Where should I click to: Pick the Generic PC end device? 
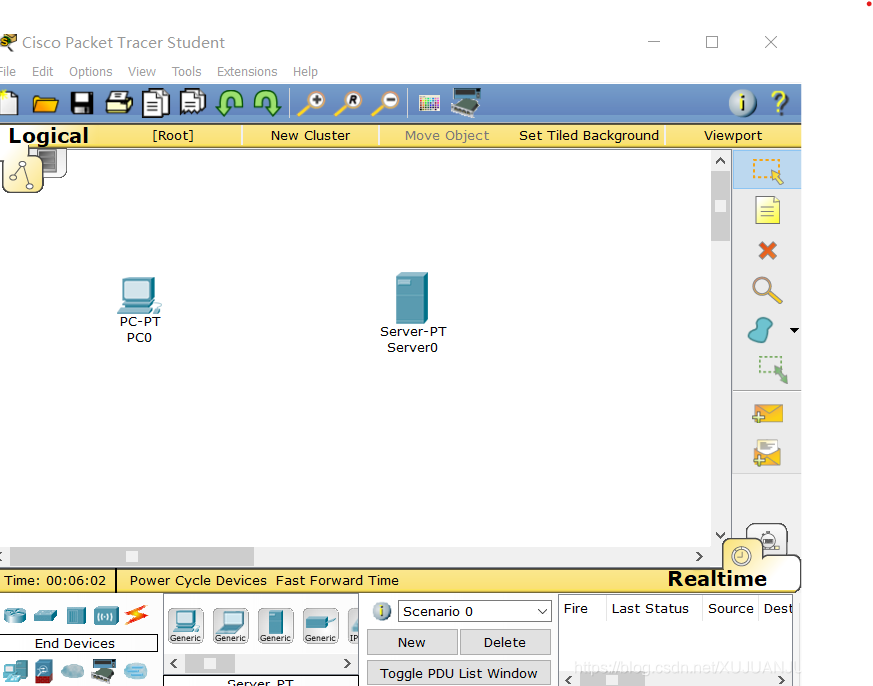[x=185, y=625]
